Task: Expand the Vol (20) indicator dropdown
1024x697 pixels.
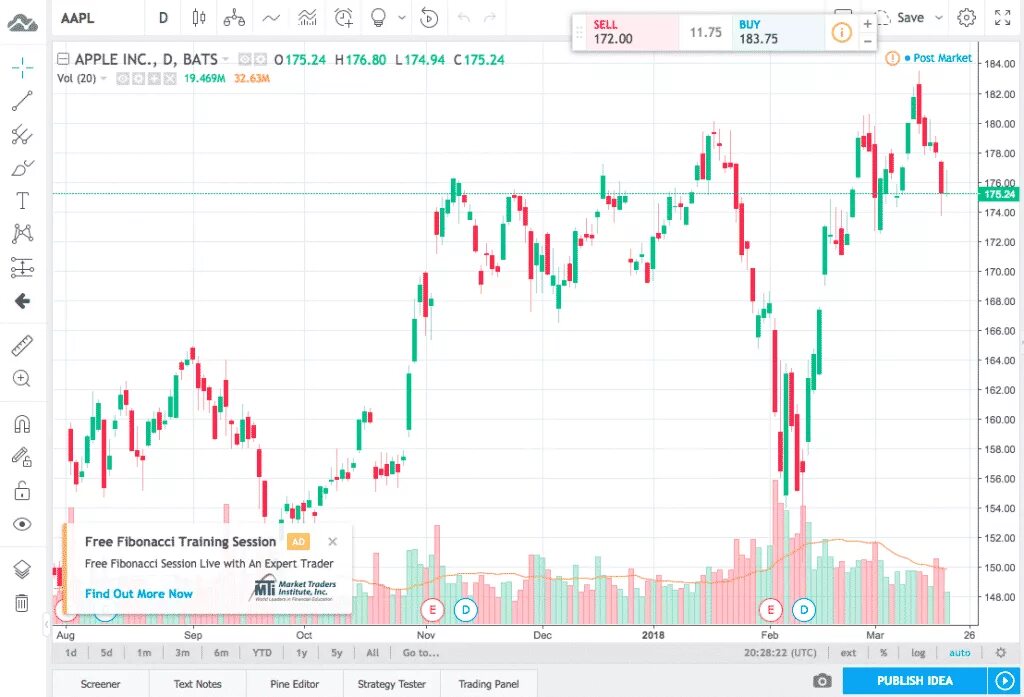Action: pyautogui.click(x=103, y=78)
